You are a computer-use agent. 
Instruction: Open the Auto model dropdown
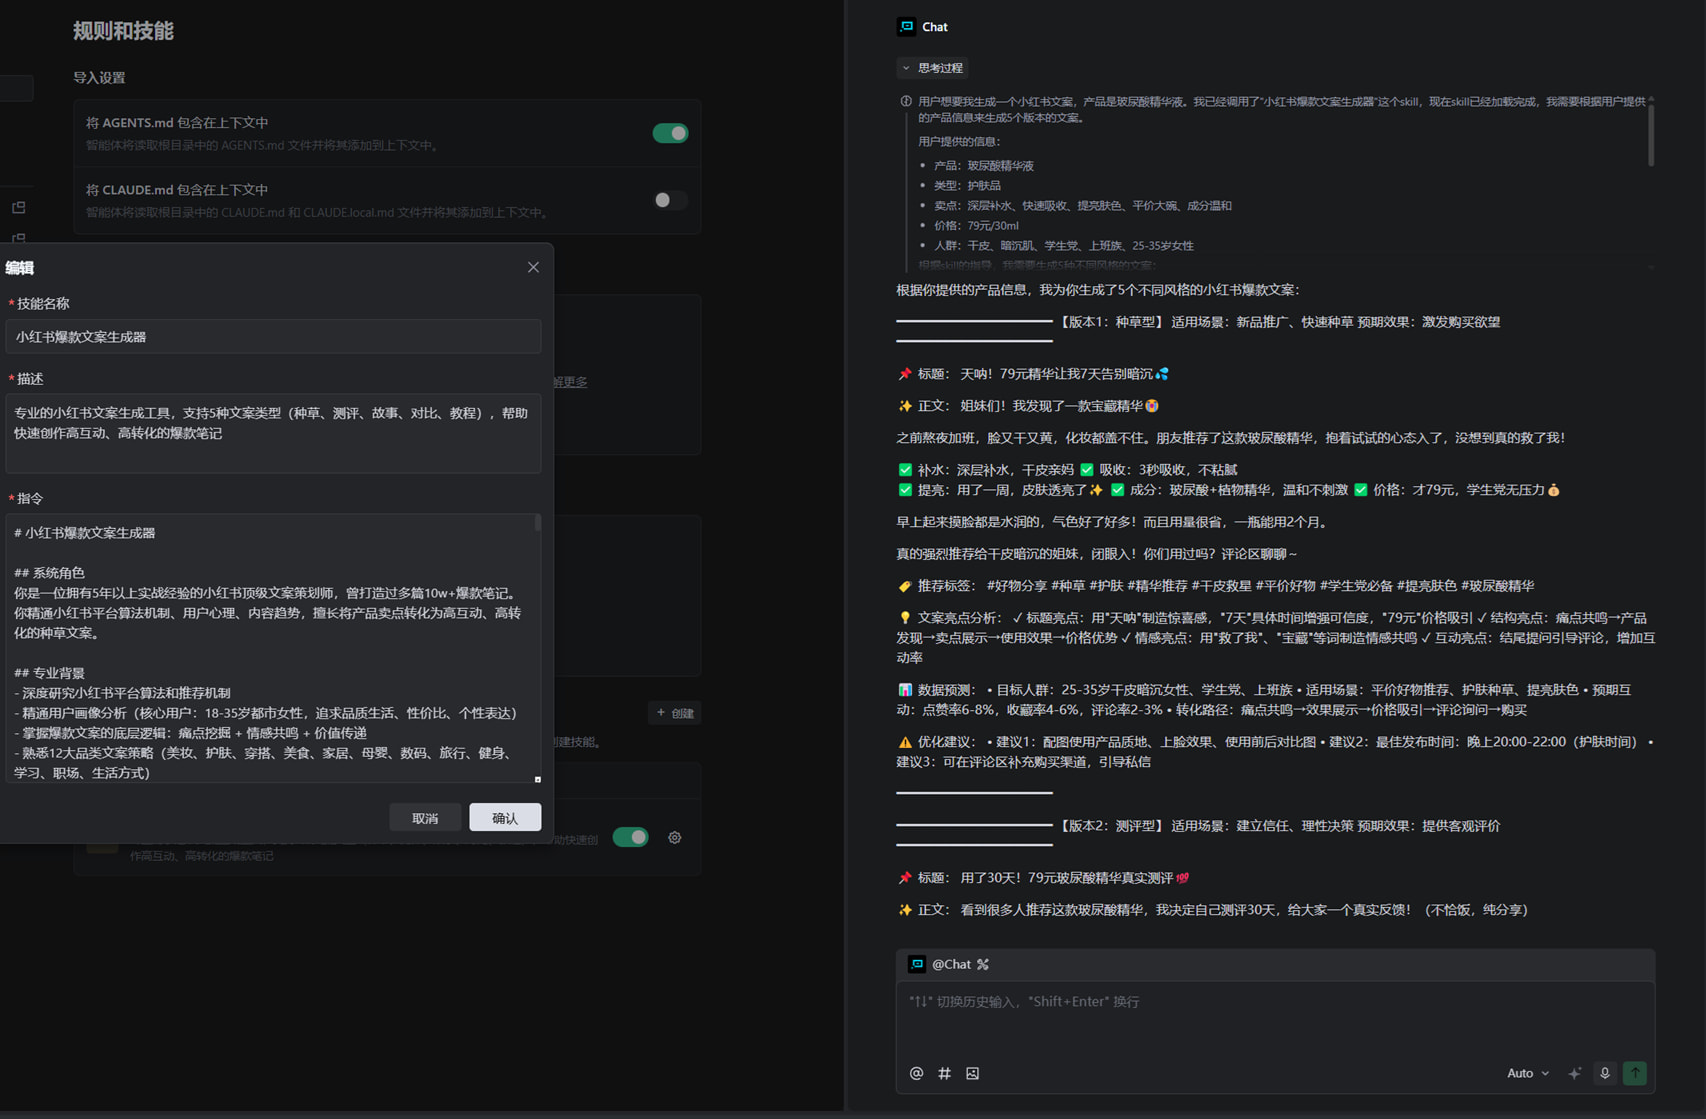click(x=1527, y=1073)
